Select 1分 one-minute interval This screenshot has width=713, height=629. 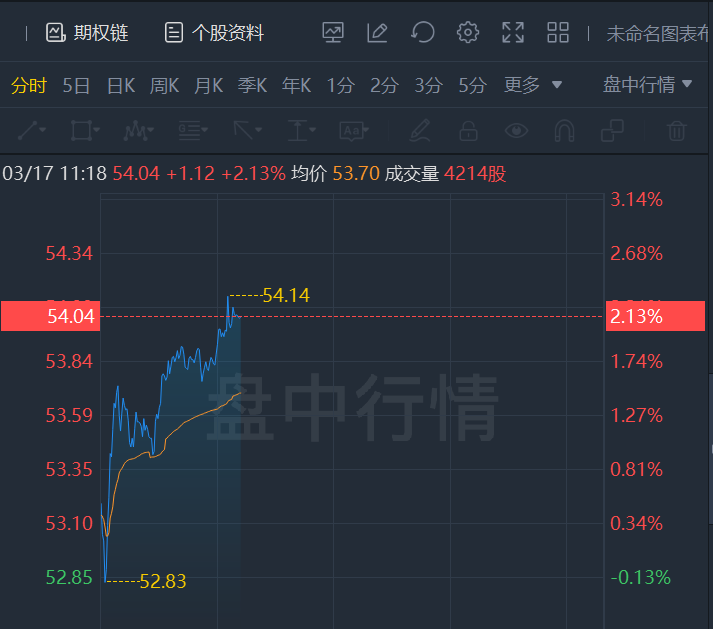[x=340, y=85]
